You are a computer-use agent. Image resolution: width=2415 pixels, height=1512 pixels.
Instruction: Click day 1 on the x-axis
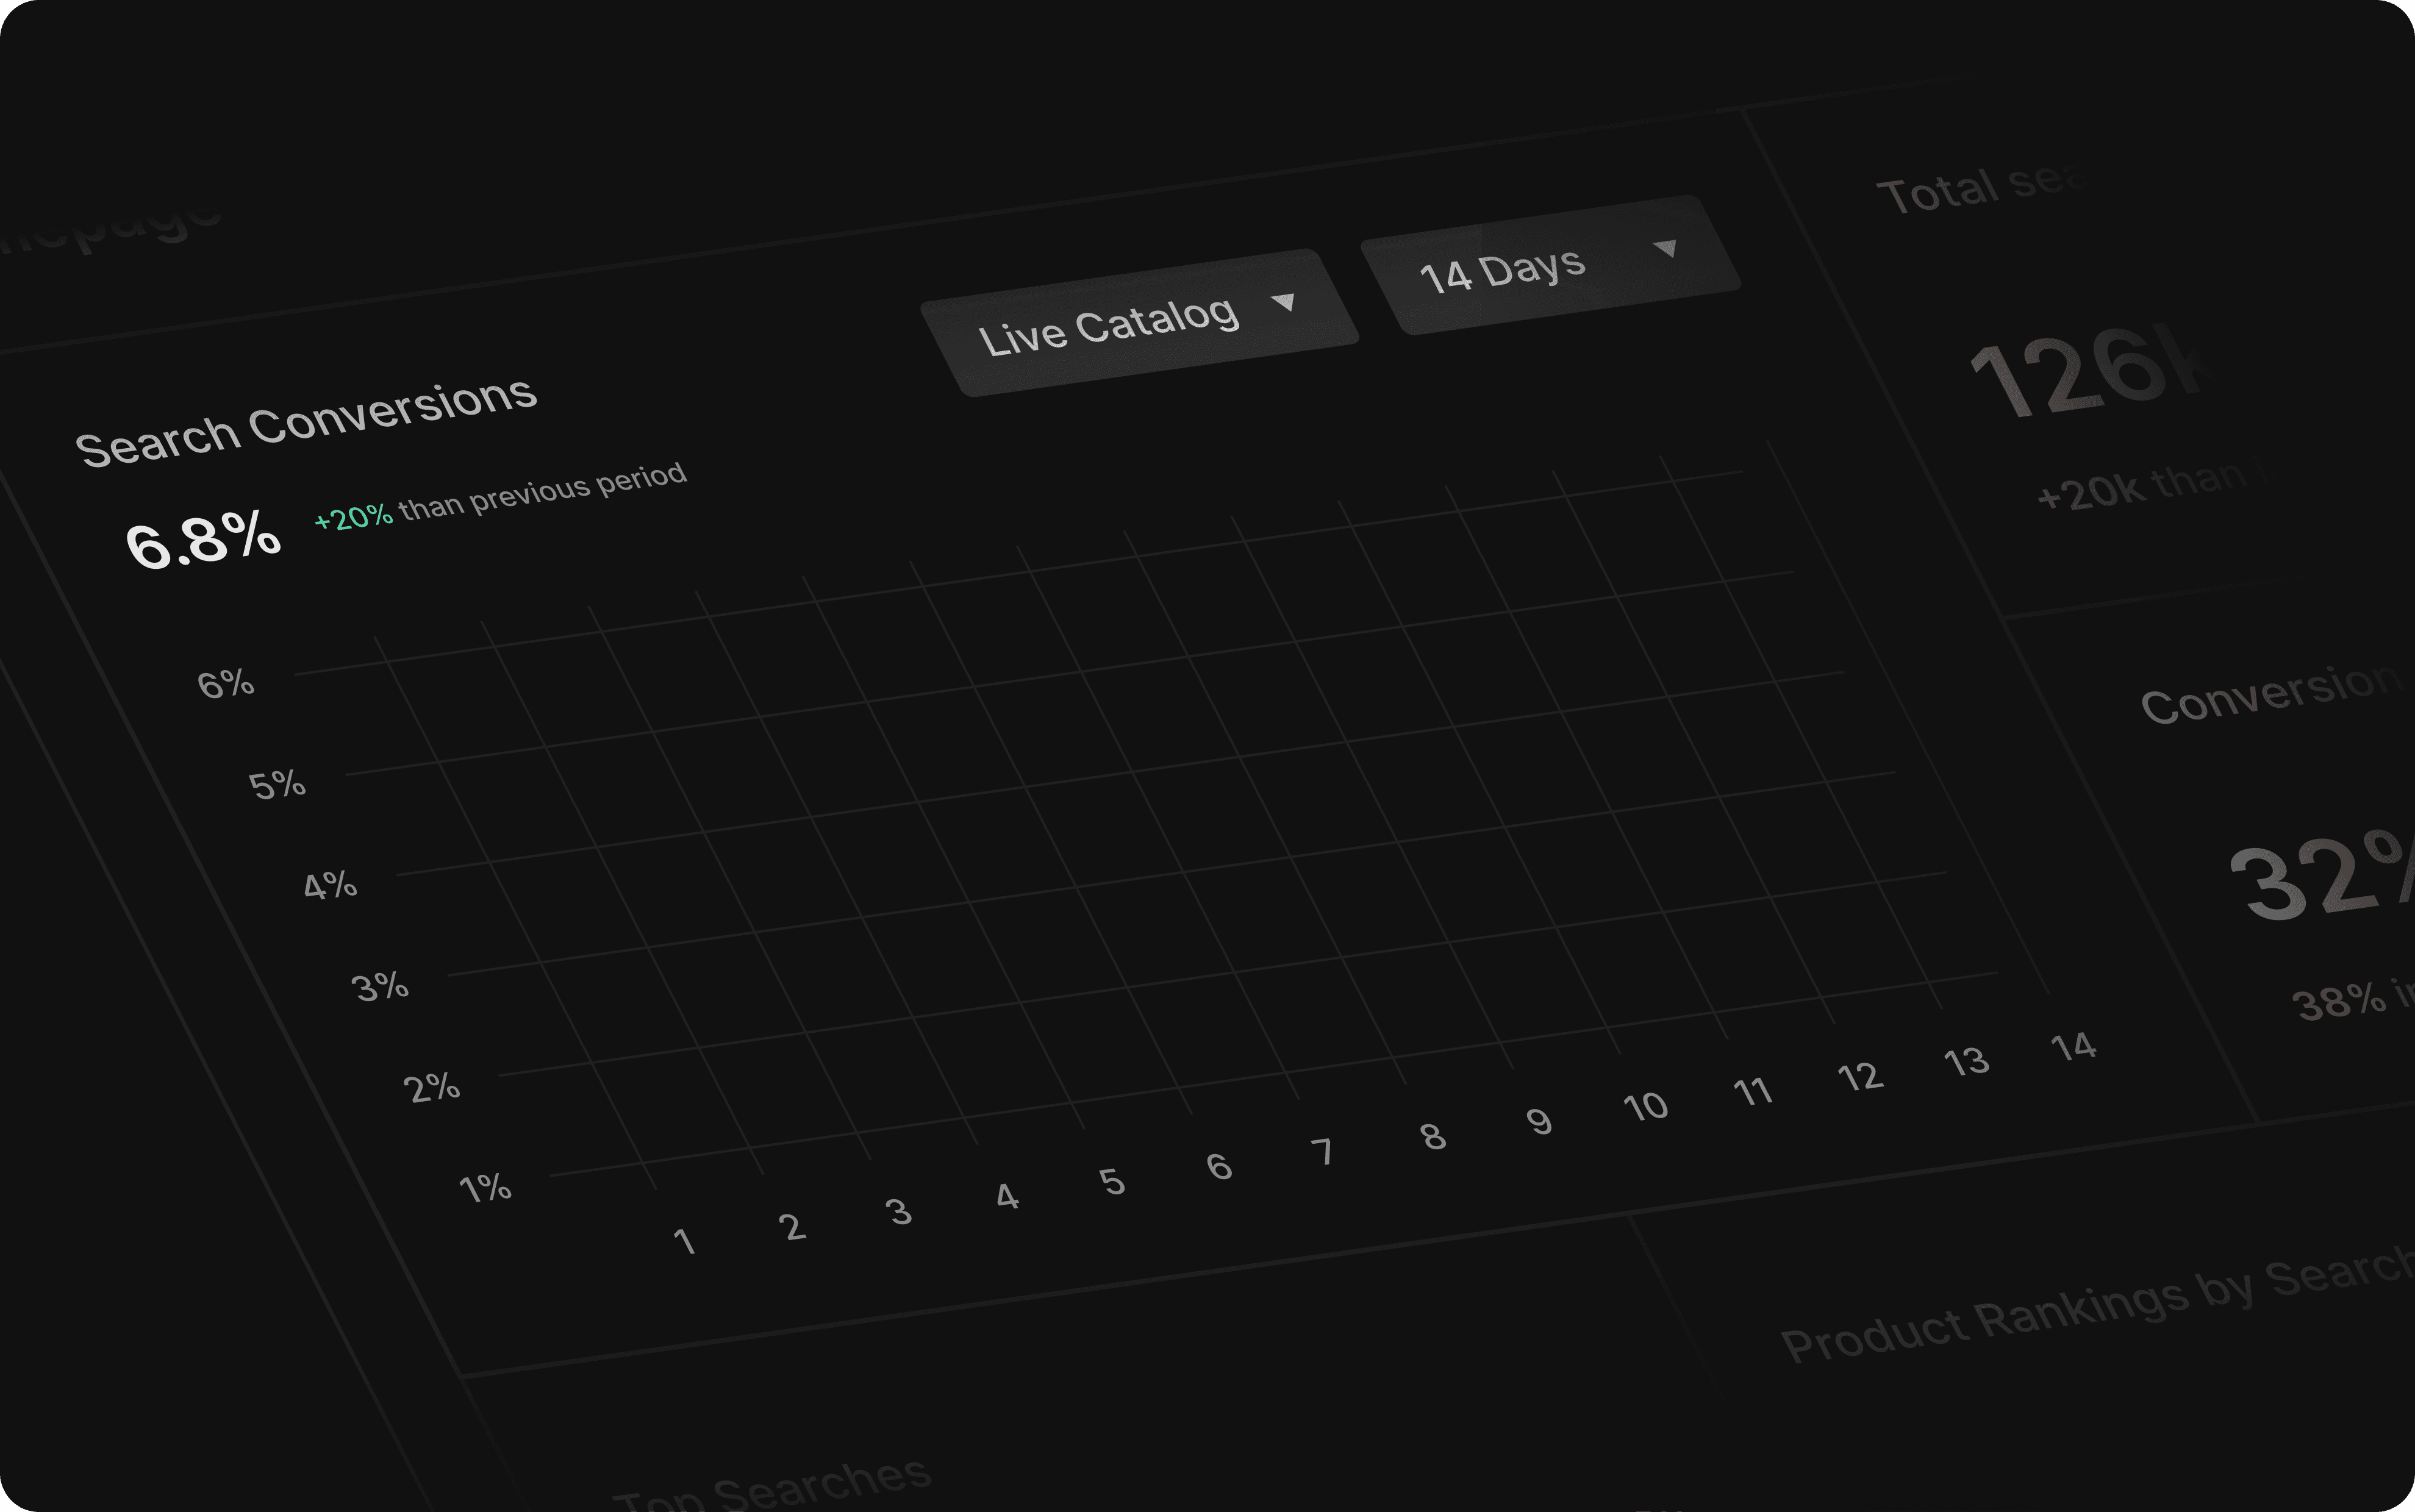684,1242
